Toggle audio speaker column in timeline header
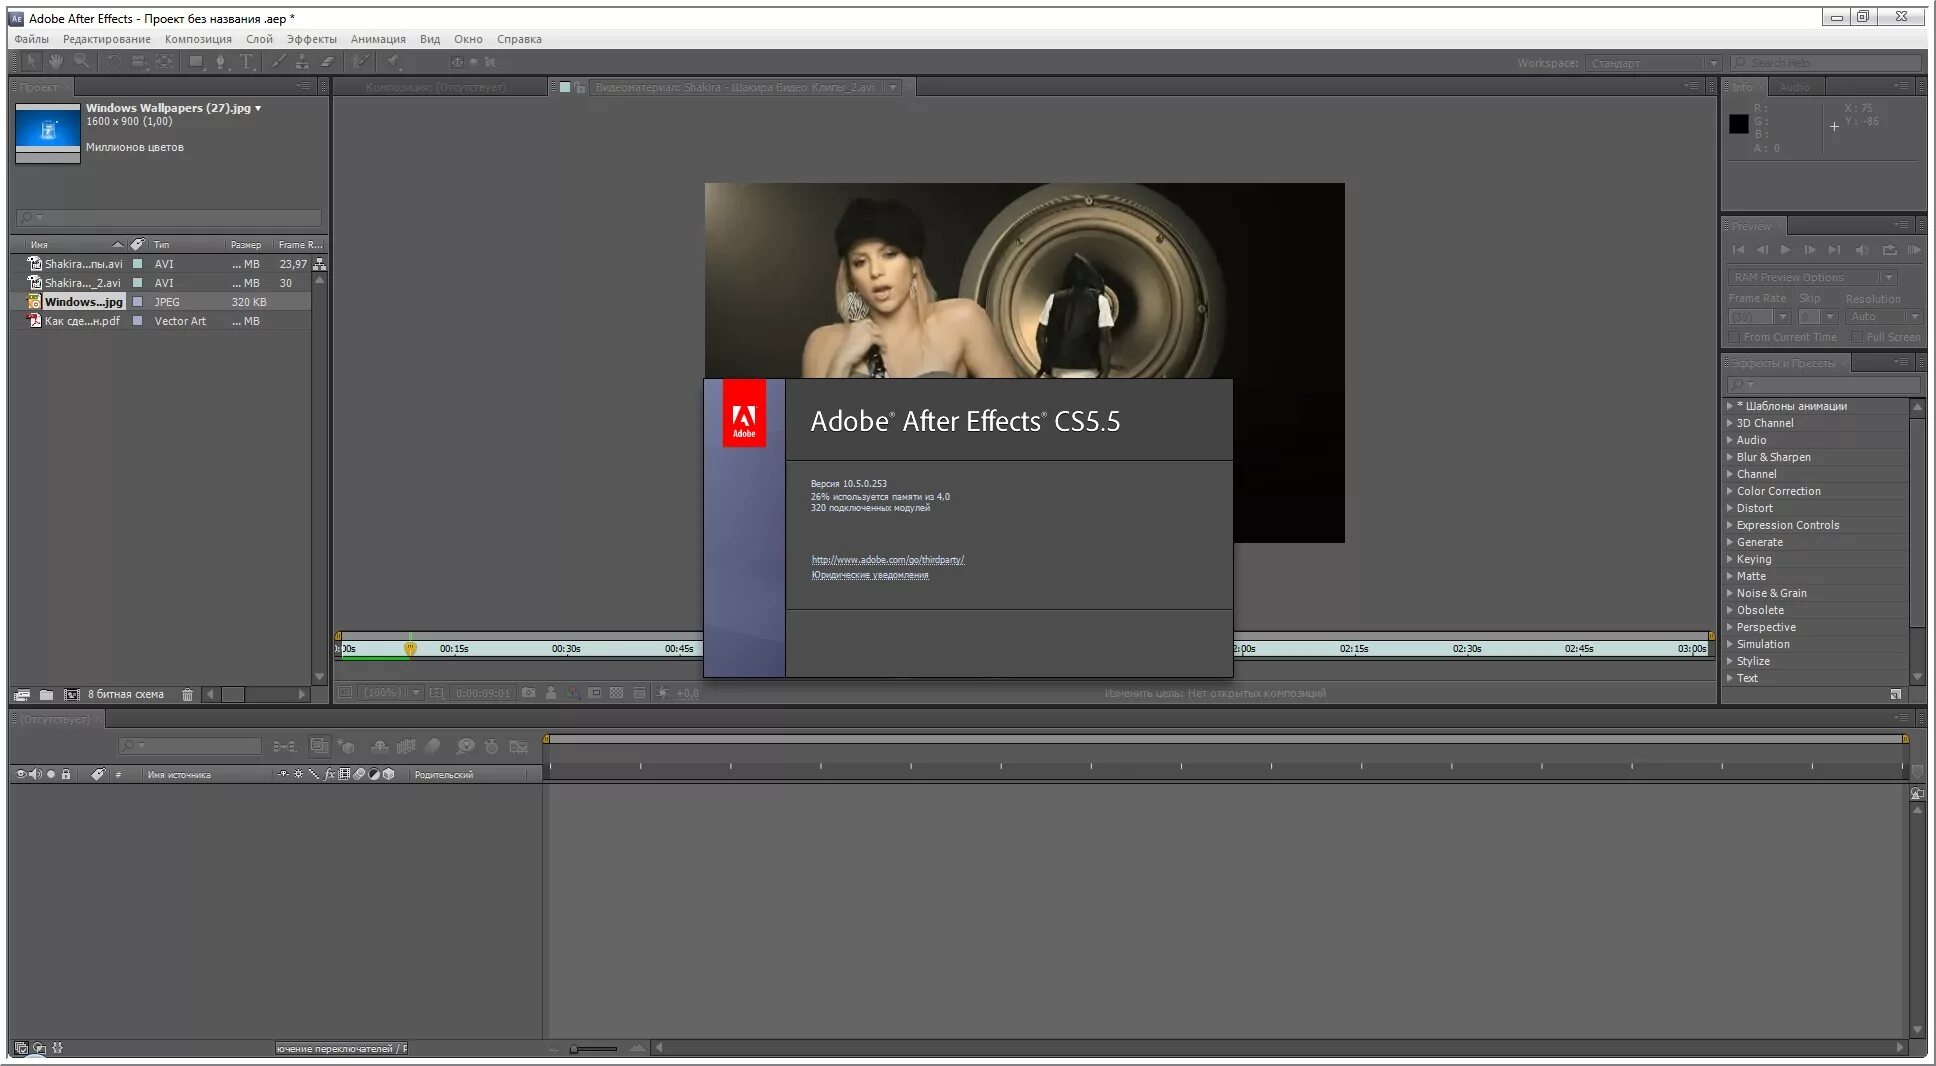Image resolution: width=1936 pixels, height=1066 pixels. 35,774
